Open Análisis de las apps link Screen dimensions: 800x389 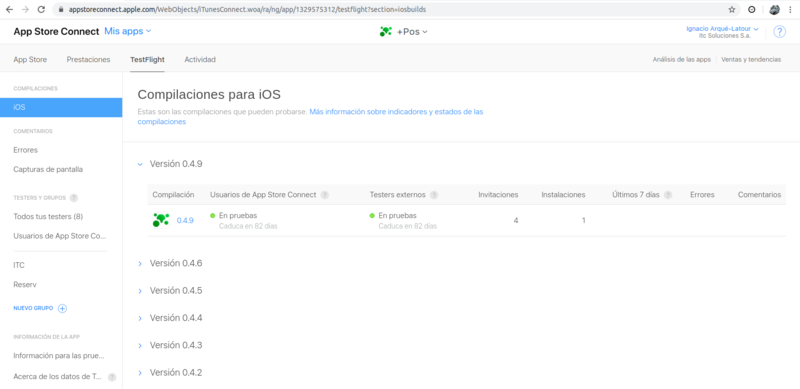(x=682, y=59)
